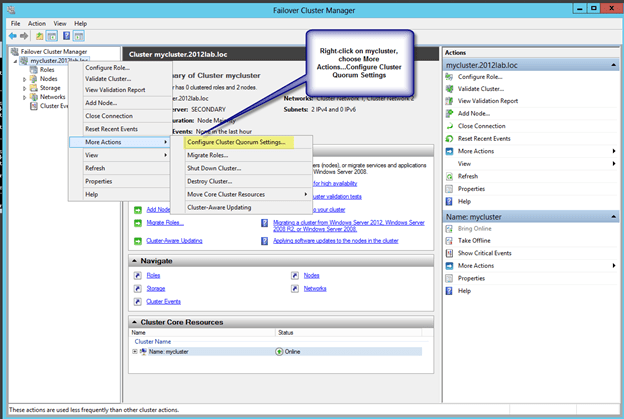Collapse the Cluster Core Resources section

point(133,321)
